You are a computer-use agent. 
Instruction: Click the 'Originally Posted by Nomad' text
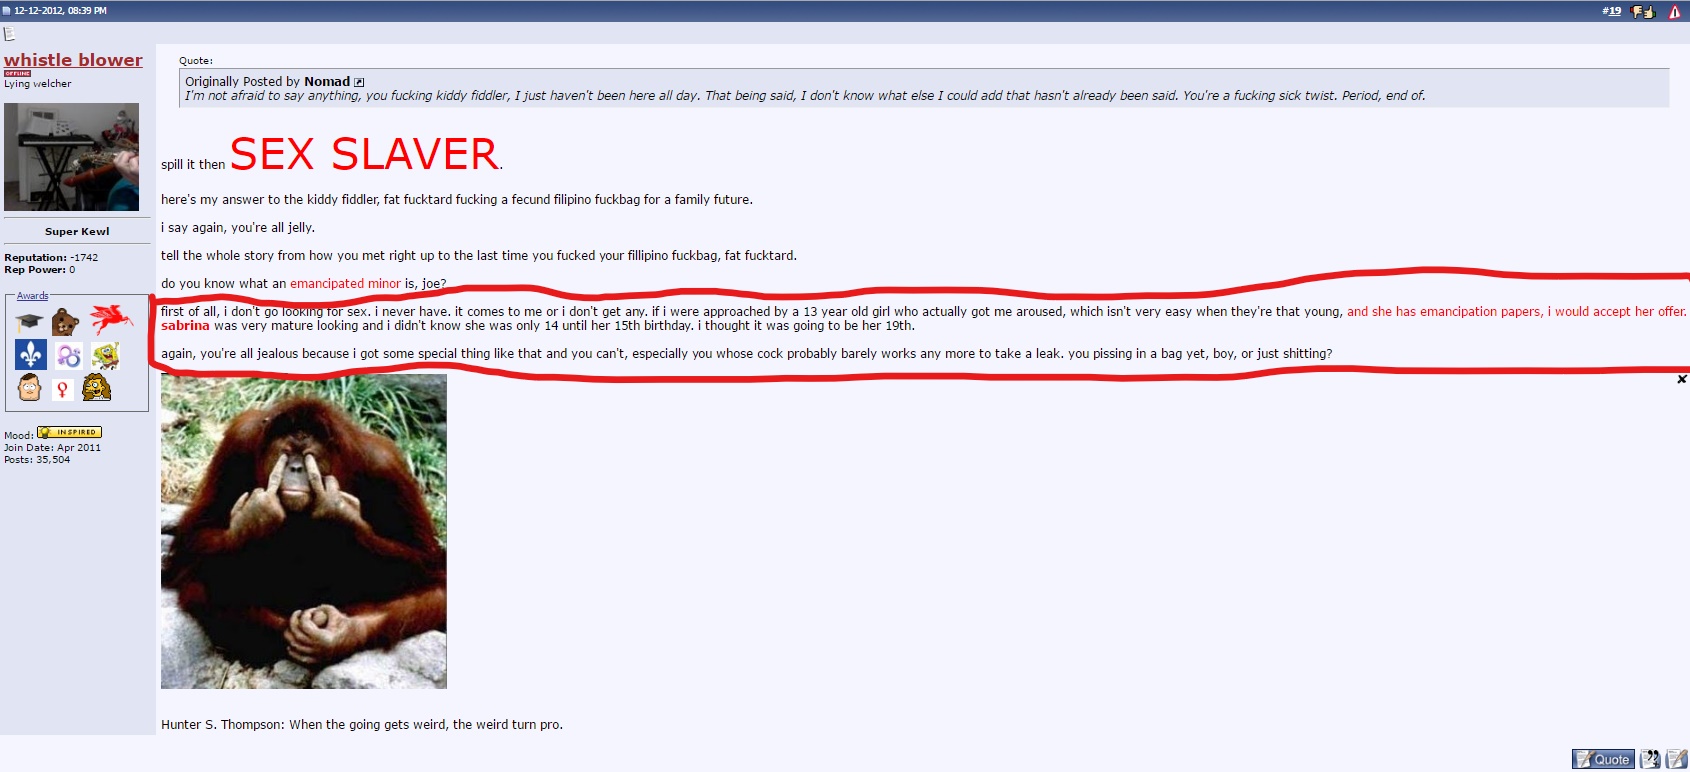(267, 82)
